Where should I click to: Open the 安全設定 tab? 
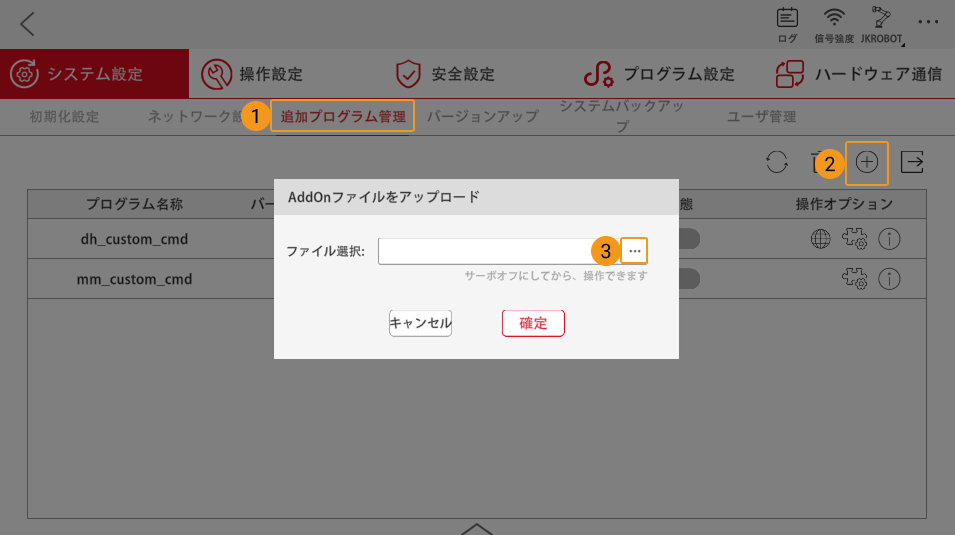[445, 74]
